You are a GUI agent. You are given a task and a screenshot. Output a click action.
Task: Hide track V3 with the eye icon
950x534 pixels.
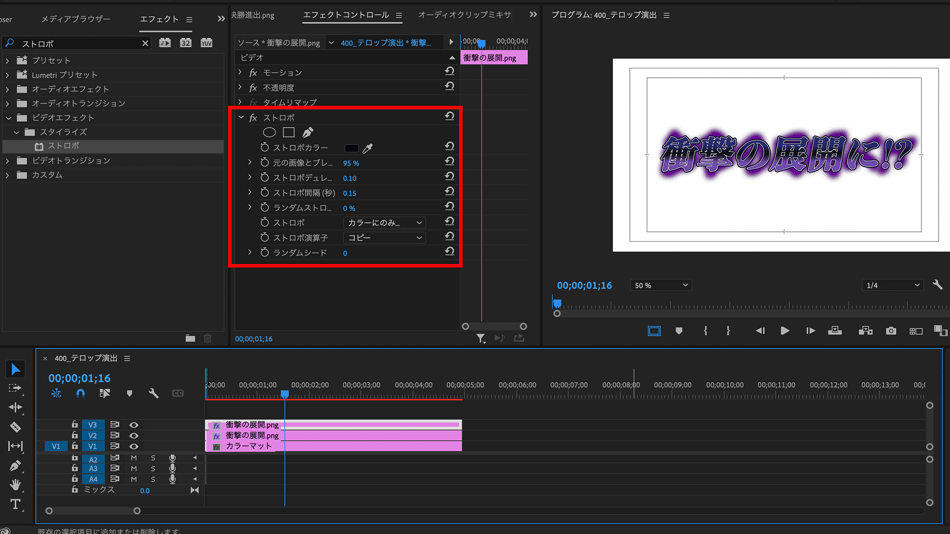(x=134, y=425)
